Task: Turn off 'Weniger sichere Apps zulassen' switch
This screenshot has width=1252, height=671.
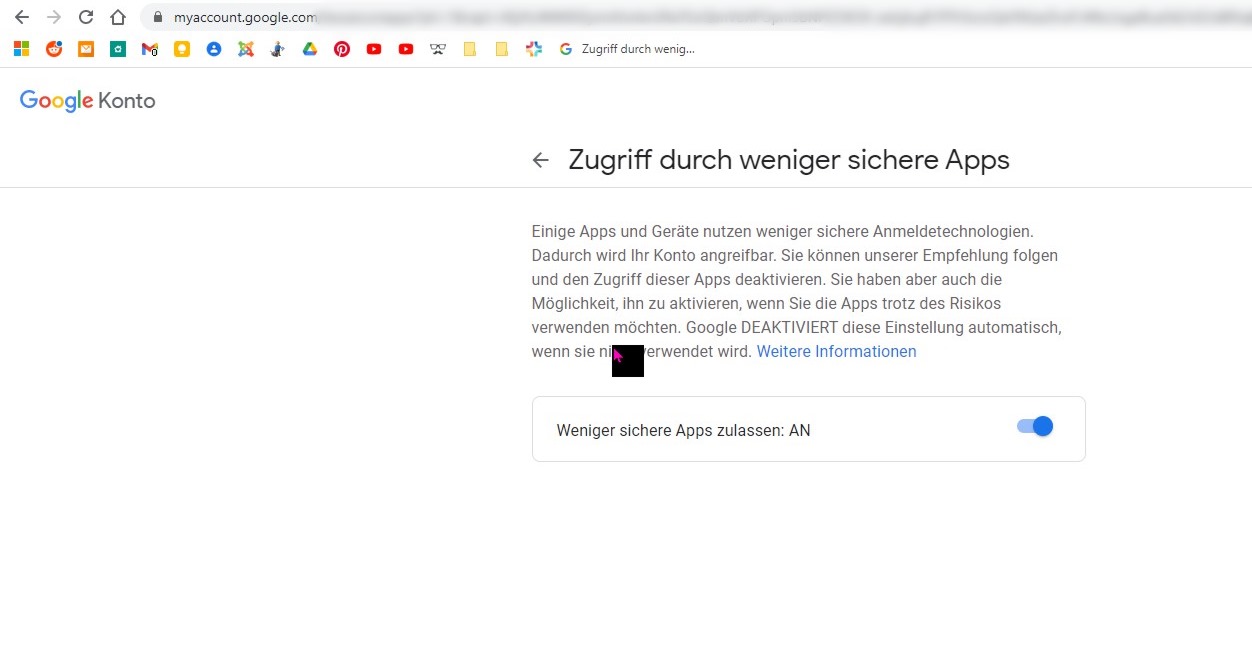Action: click(x=1035, y=427)
